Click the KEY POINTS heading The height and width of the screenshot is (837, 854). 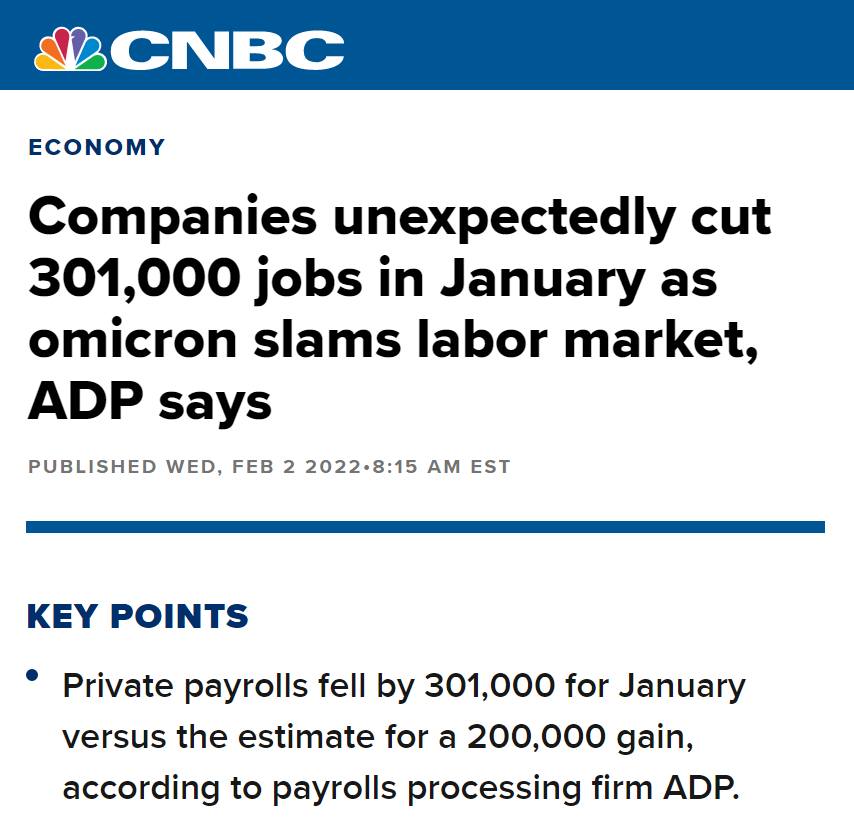[137, 616]
